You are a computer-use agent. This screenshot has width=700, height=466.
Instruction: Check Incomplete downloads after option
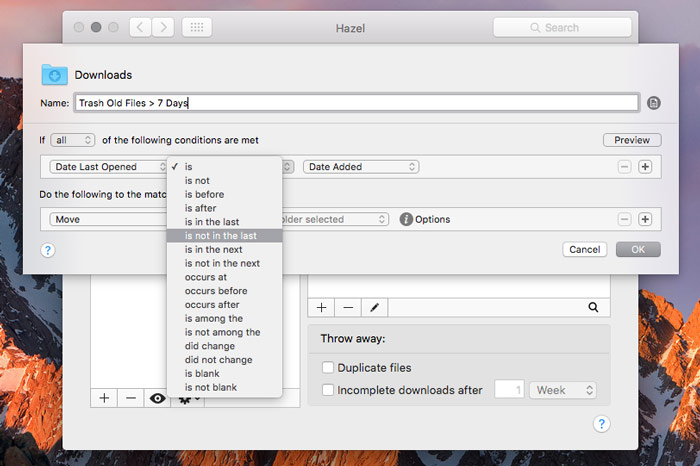[x=327, y=390]
